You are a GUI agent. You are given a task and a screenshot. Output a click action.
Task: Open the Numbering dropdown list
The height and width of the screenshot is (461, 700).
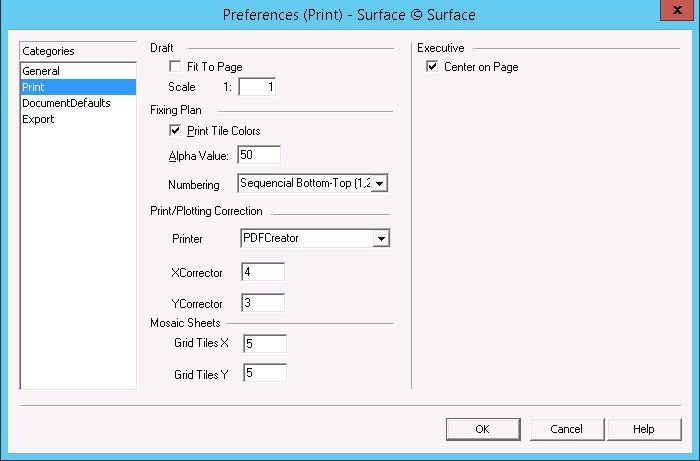(x=379, y=184)
